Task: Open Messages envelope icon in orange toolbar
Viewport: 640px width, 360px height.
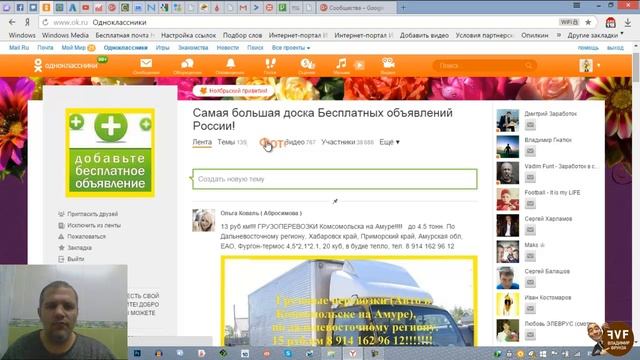Action: point(146,64)
